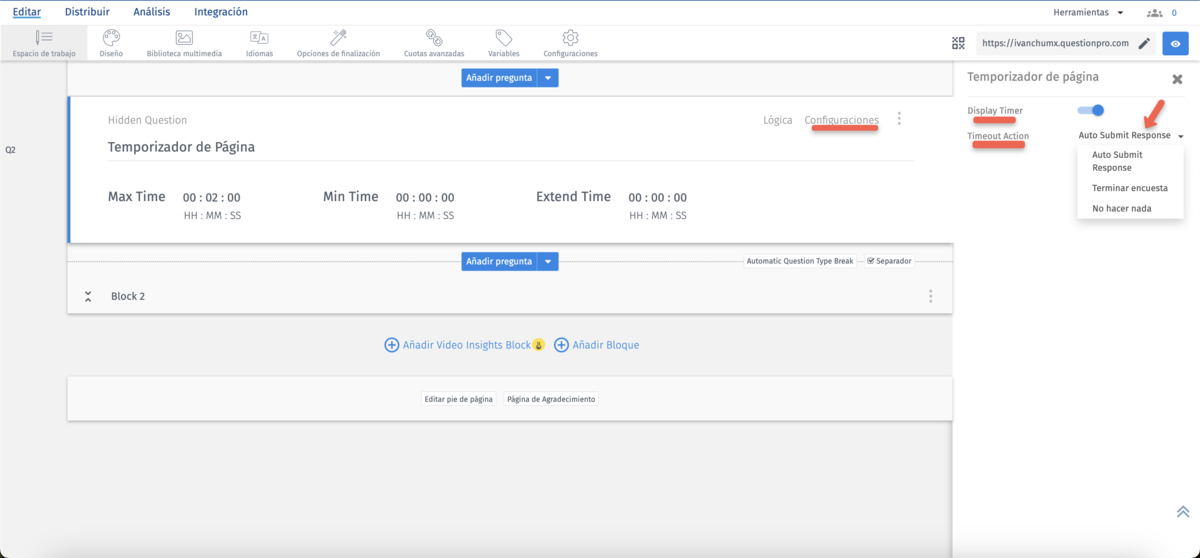Image resolution: width=1200 pixels, height=558 pixels.
Task: Click Automatic Question Type Break button
Action: click(800, 261)
